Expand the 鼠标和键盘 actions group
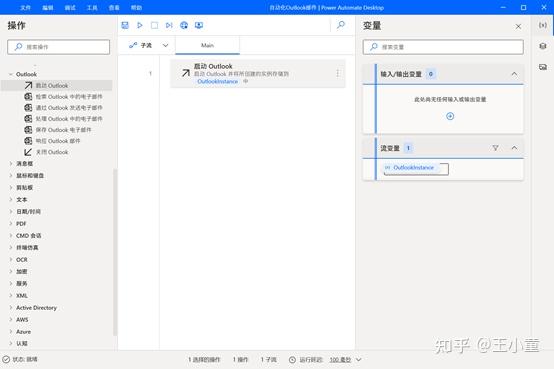Viewport: 554px width, 369px height. pos(11,176)
